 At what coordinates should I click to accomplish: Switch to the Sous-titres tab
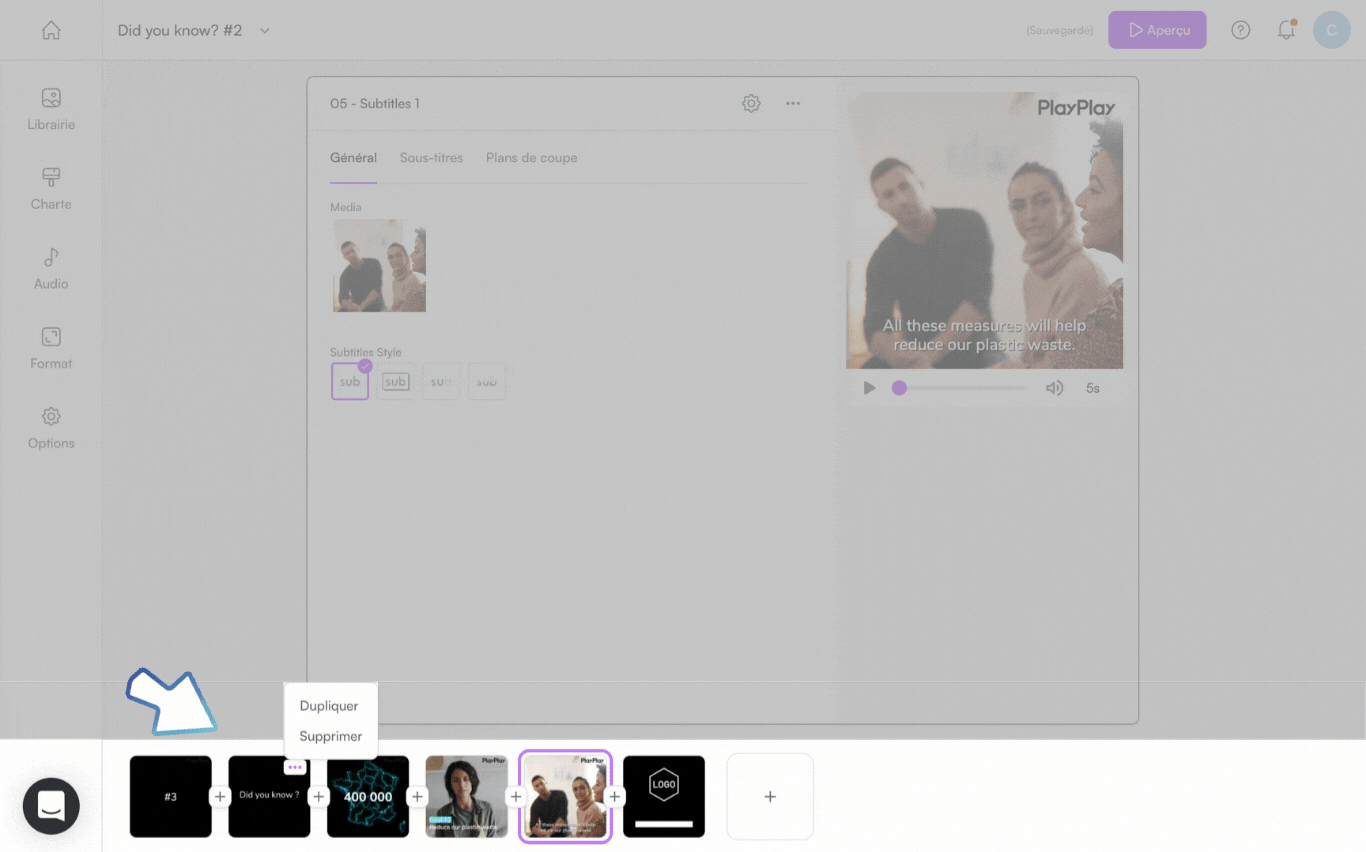[x=431, y=158]
